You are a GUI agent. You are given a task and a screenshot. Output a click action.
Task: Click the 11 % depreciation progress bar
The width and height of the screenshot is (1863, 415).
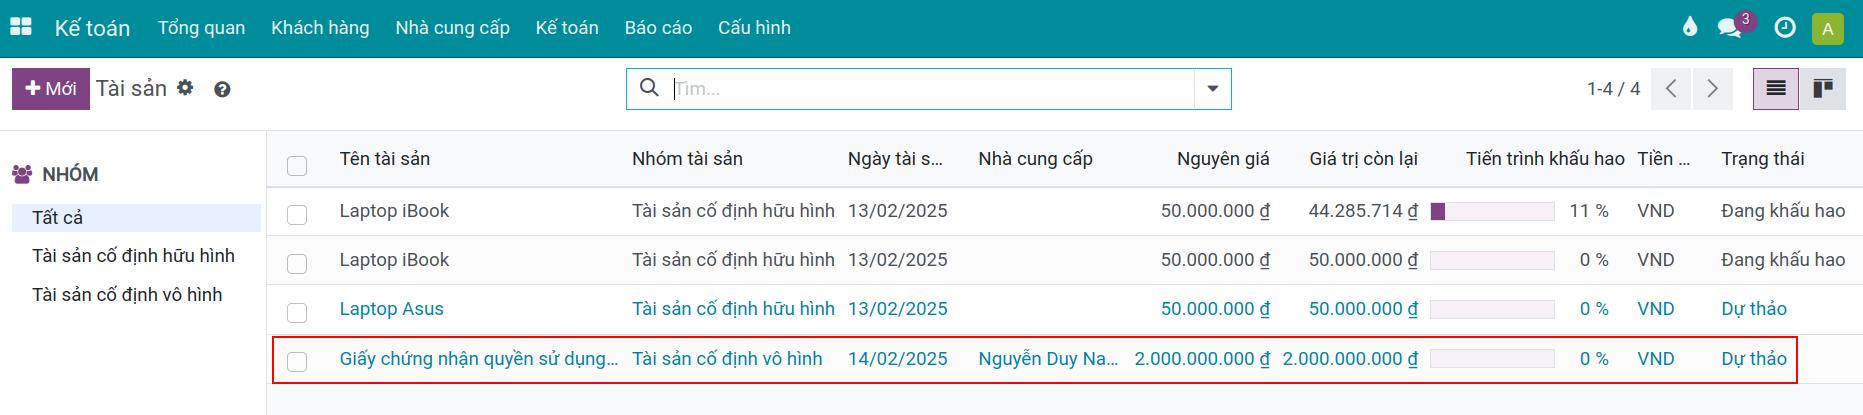click(1492, 211)
